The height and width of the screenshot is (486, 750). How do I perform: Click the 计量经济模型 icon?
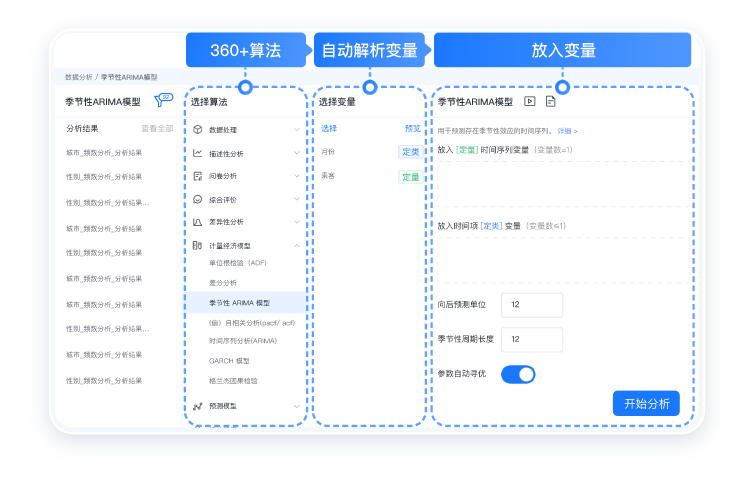pos(198,245)
